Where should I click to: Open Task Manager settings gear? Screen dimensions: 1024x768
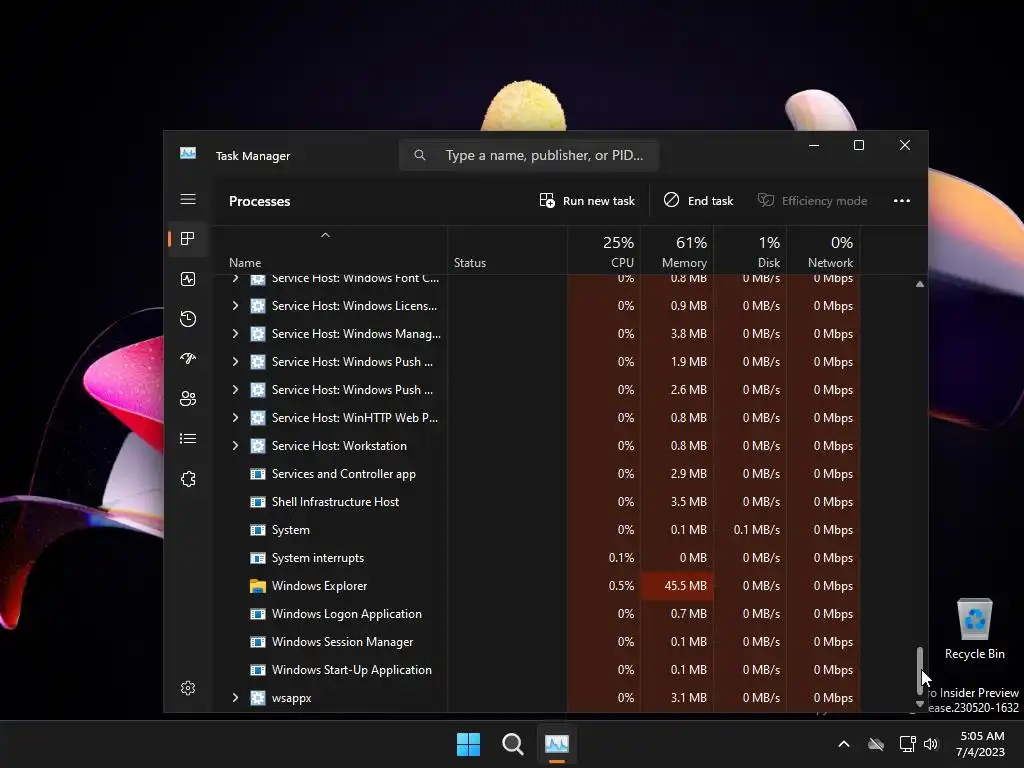(188, 688)
